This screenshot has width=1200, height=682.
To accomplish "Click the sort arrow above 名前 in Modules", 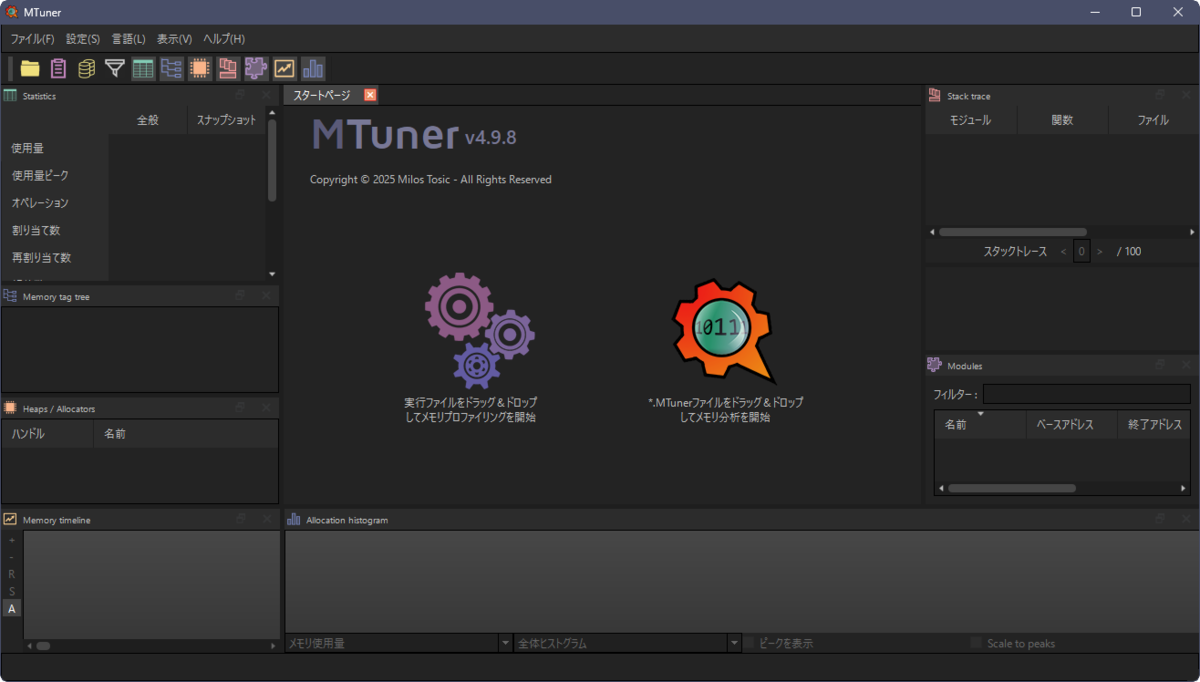I will 980,413.
